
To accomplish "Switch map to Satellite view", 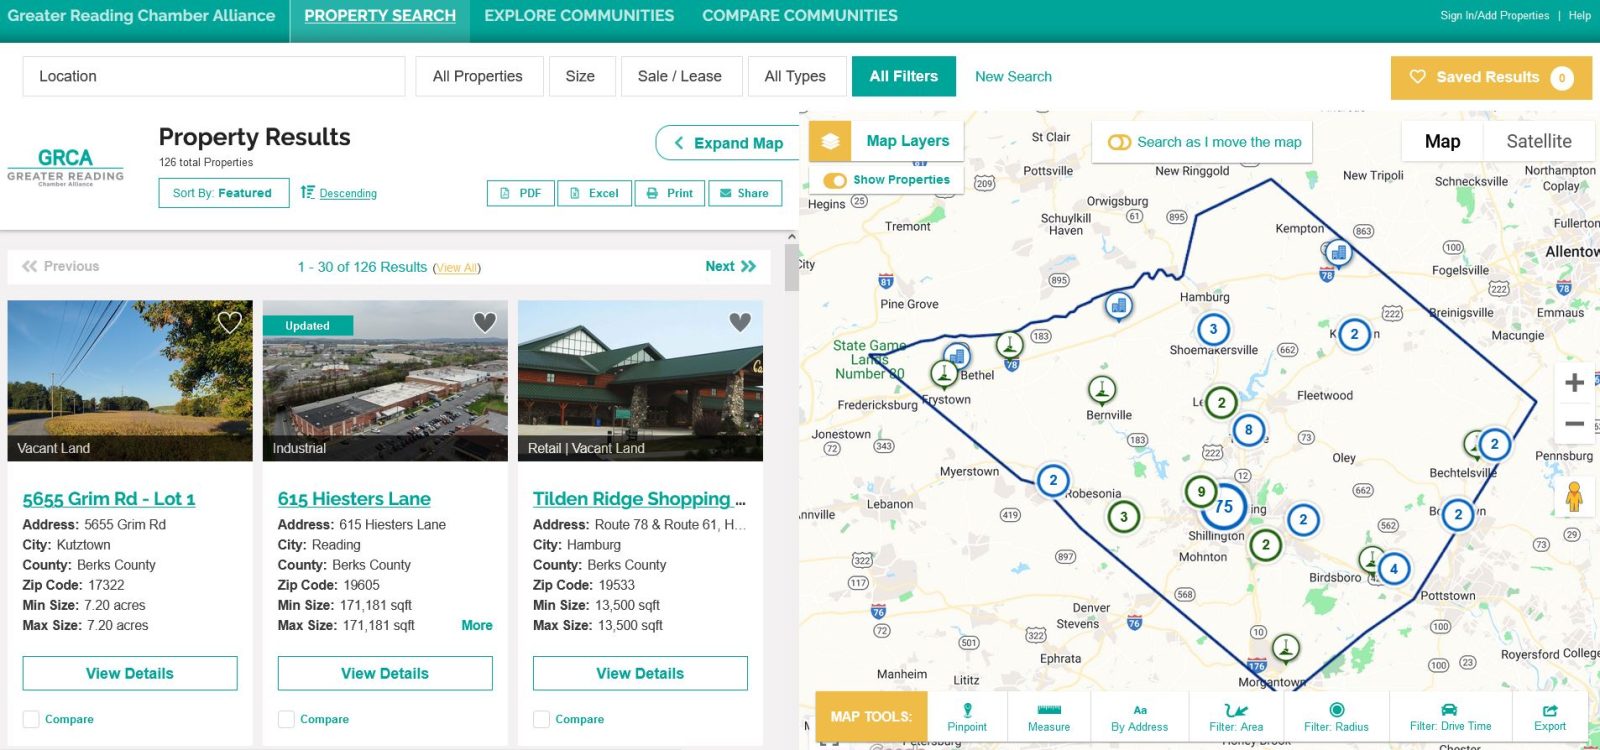I will pyautogui.click(x=1538, y=142).
